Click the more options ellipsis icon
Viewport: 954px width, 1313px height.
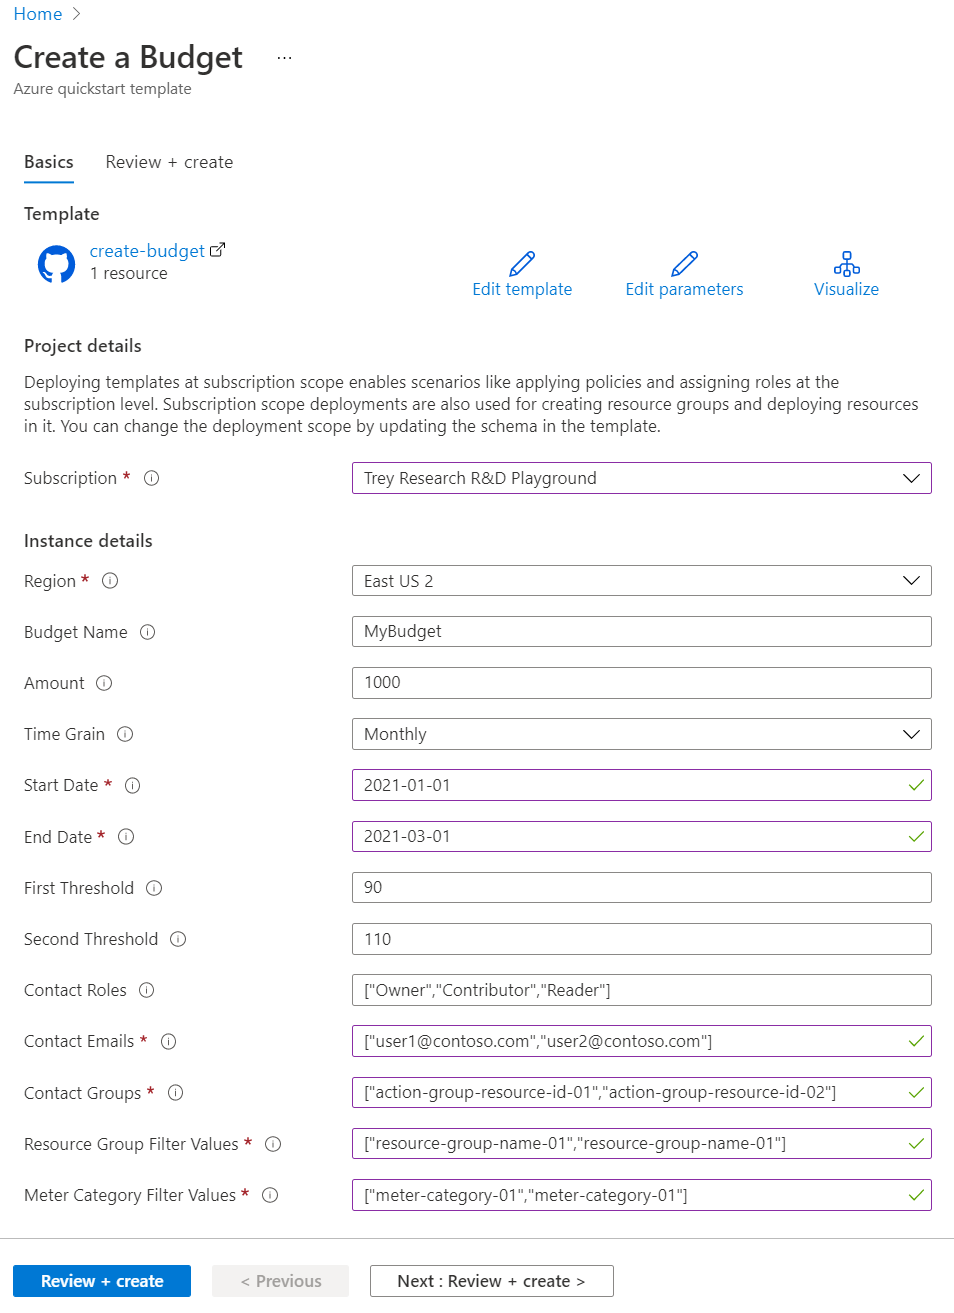tap(285, 58)
